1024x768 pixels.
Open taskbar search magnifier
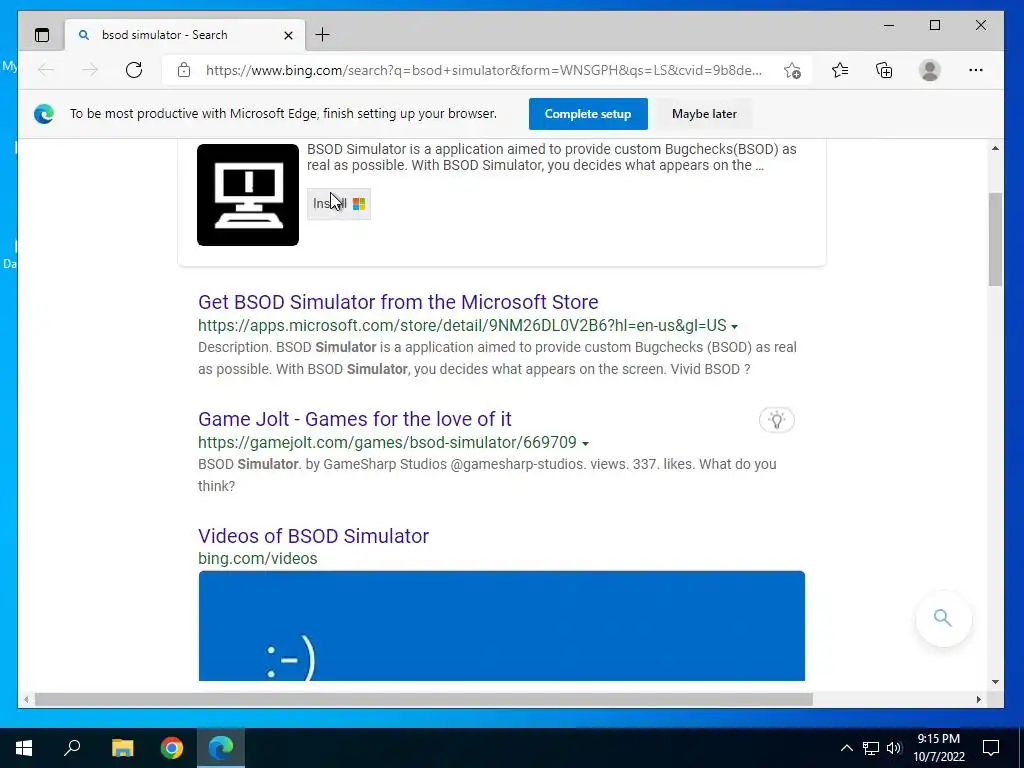coord(72,748)
